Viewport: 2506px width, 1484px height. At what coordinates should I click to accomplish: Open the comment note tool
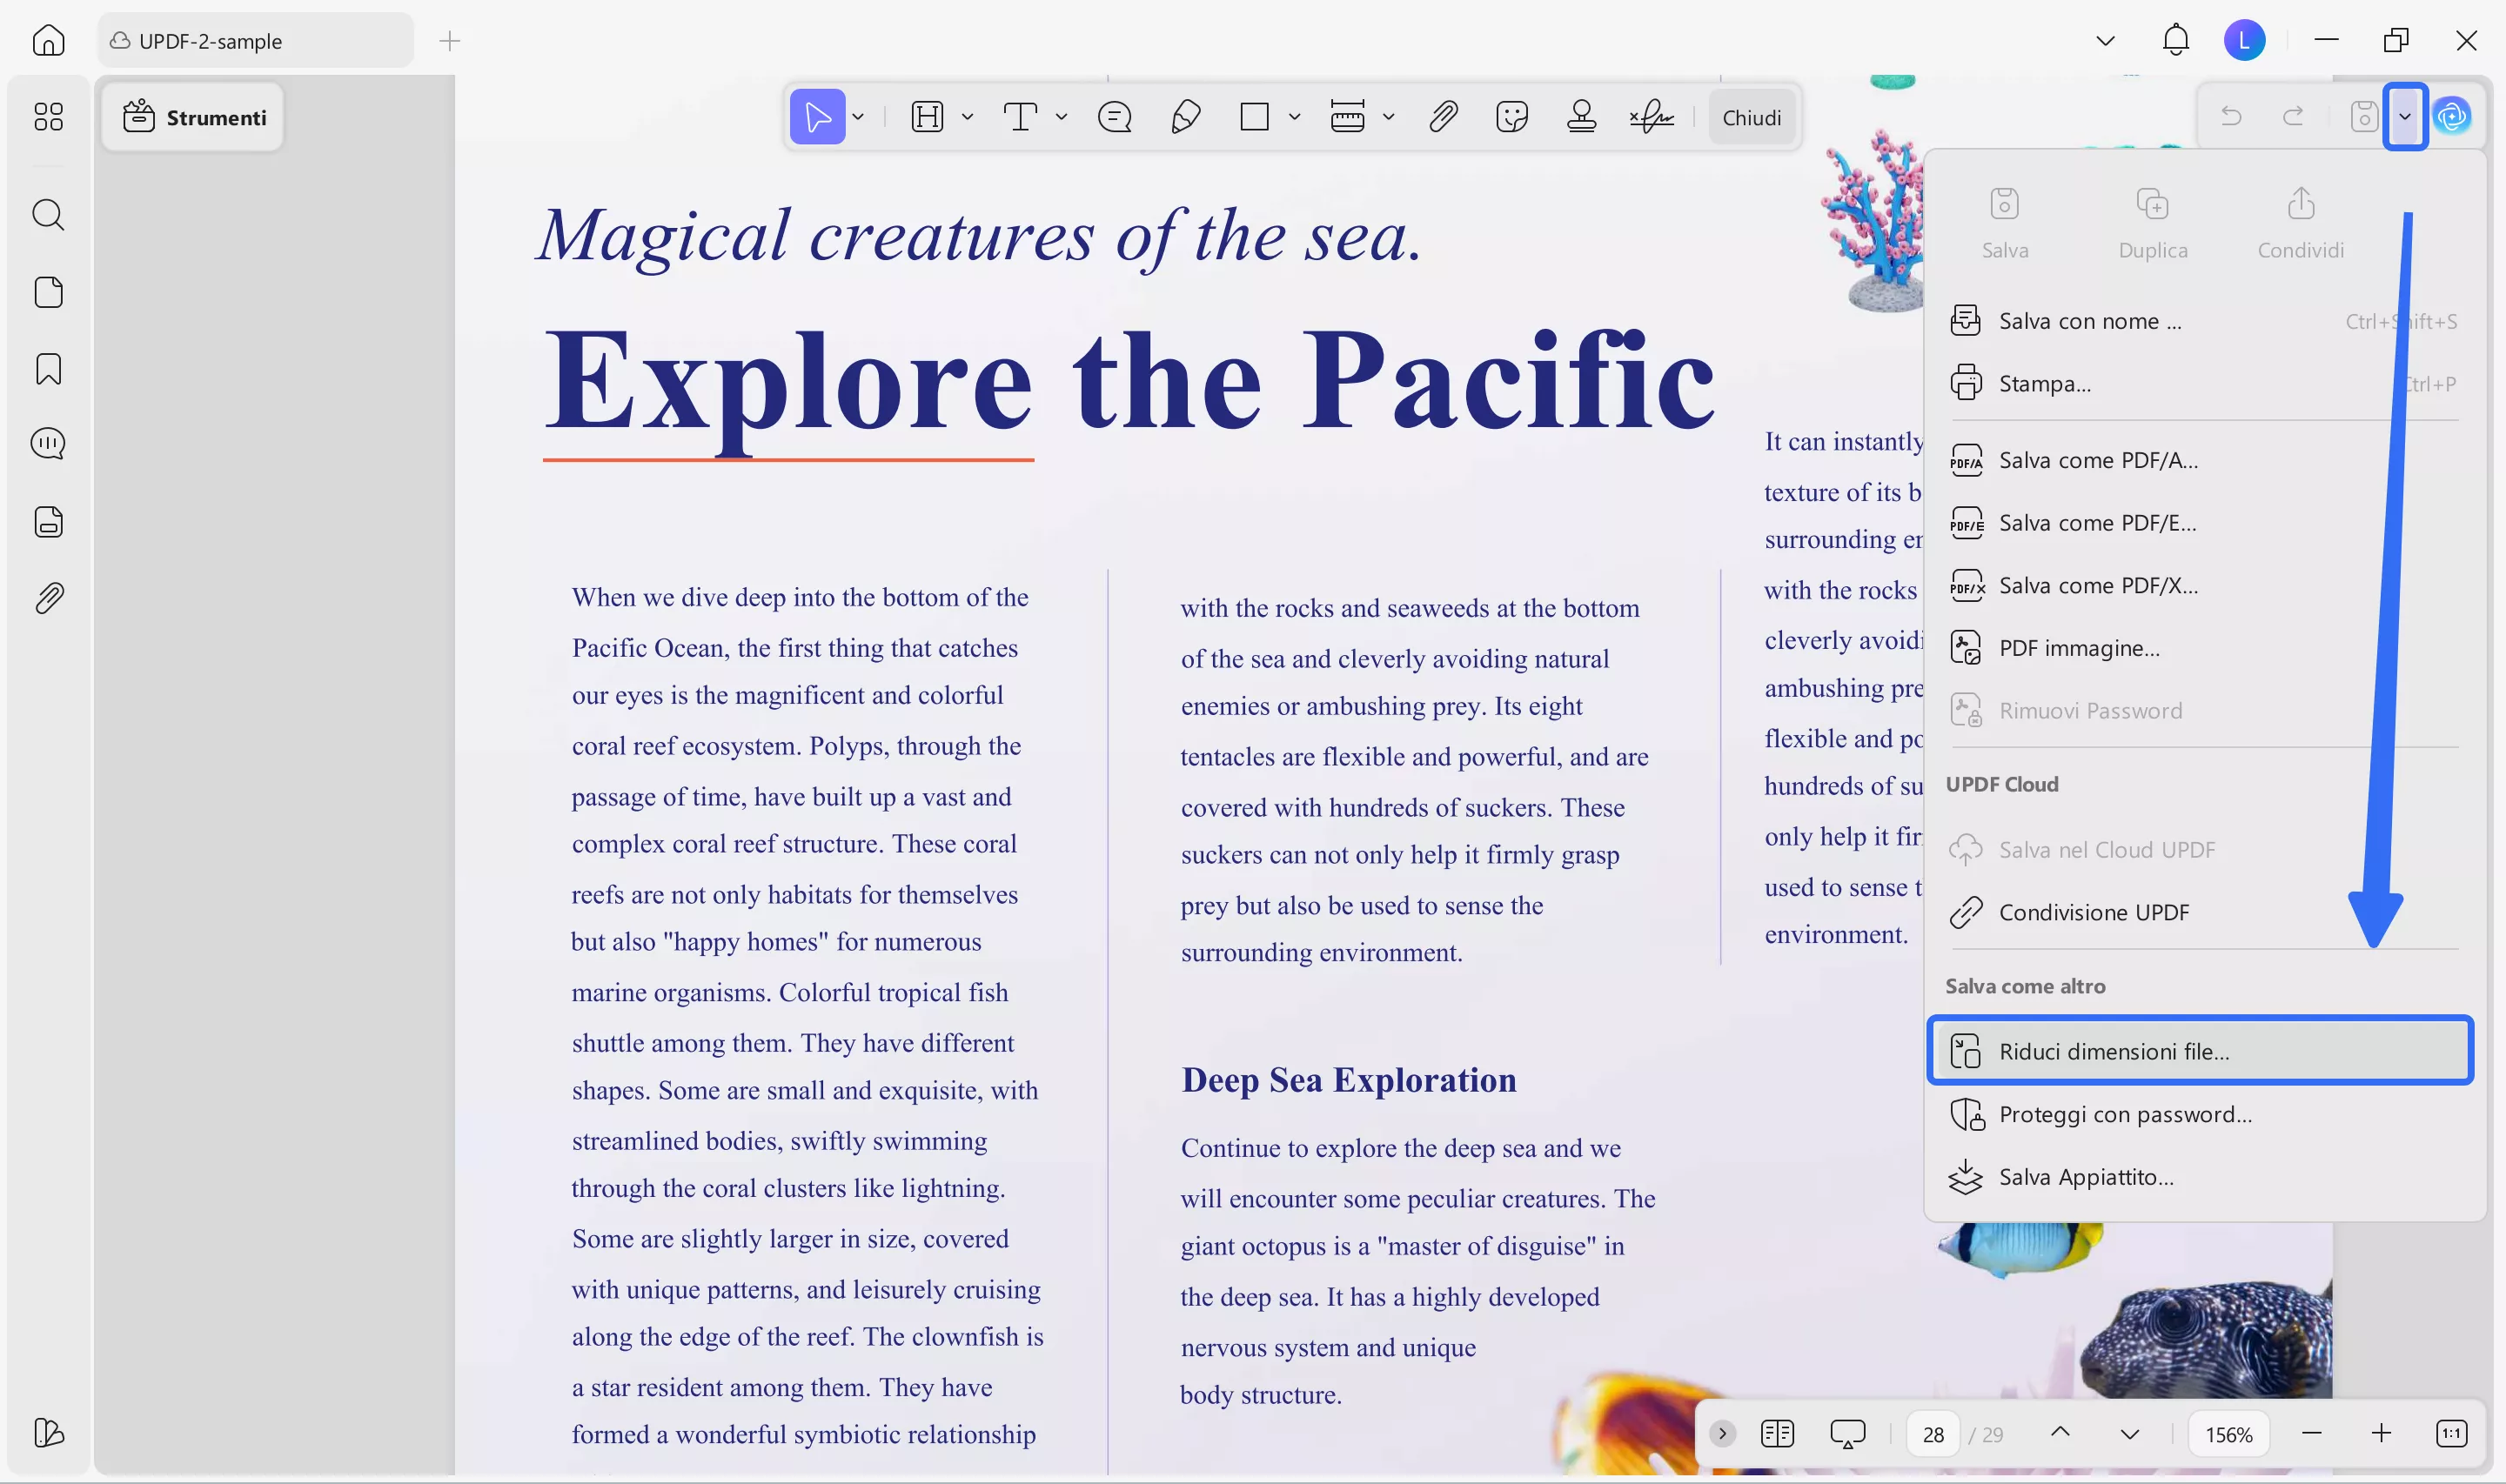(1114, 117)
